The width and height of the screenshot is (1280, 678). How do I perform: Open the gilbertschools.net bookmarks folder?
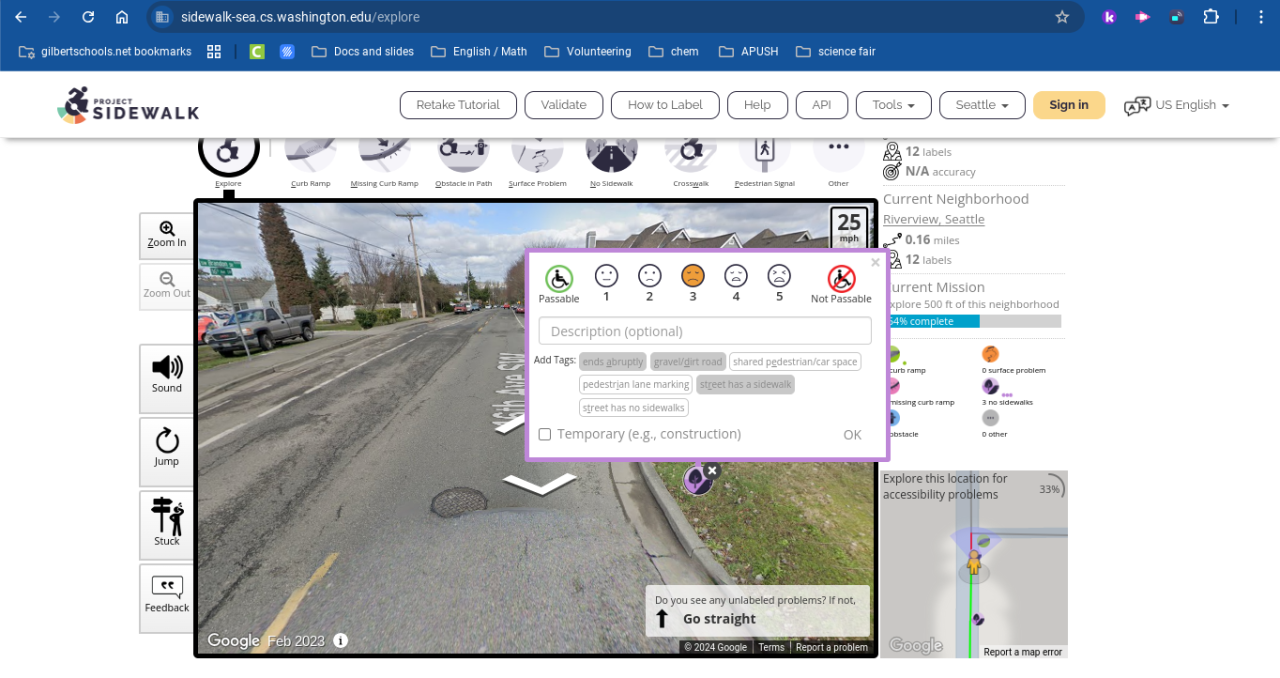click(x=105, y=52)
